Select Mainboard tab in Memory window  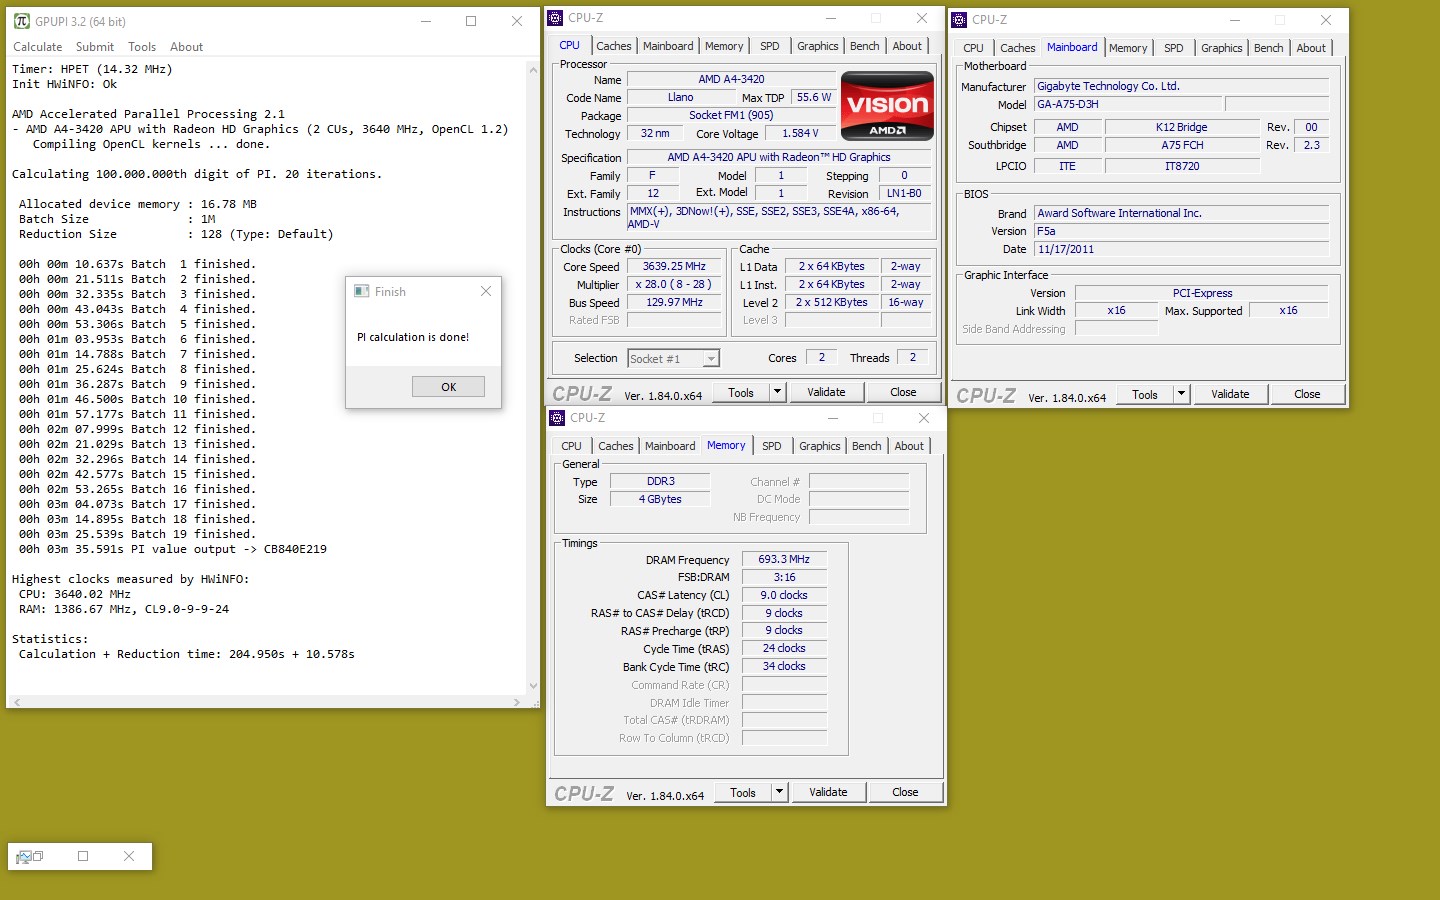[x=670, y=446]
